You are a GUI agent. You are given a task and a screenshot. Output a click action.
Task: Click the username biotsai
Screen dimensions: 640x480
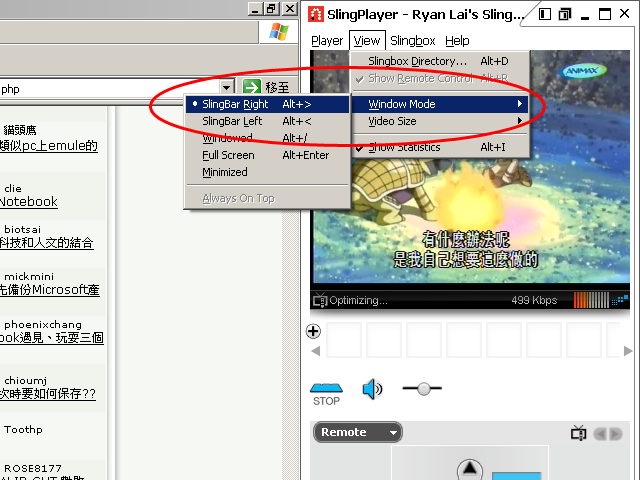click(22, 229)
